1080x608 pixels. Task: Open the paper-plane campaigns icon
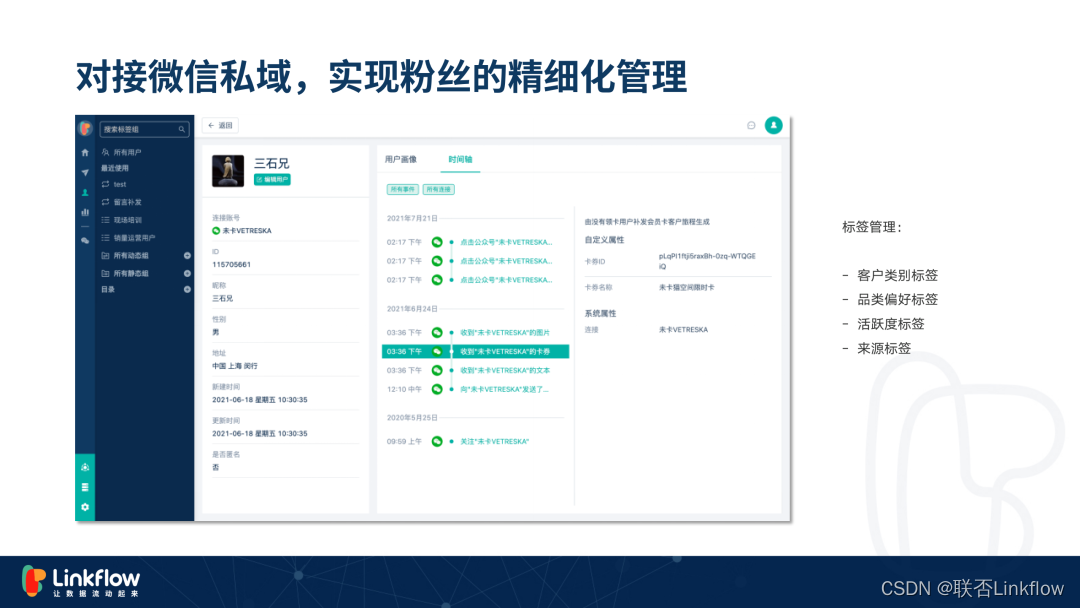point(85,173)
